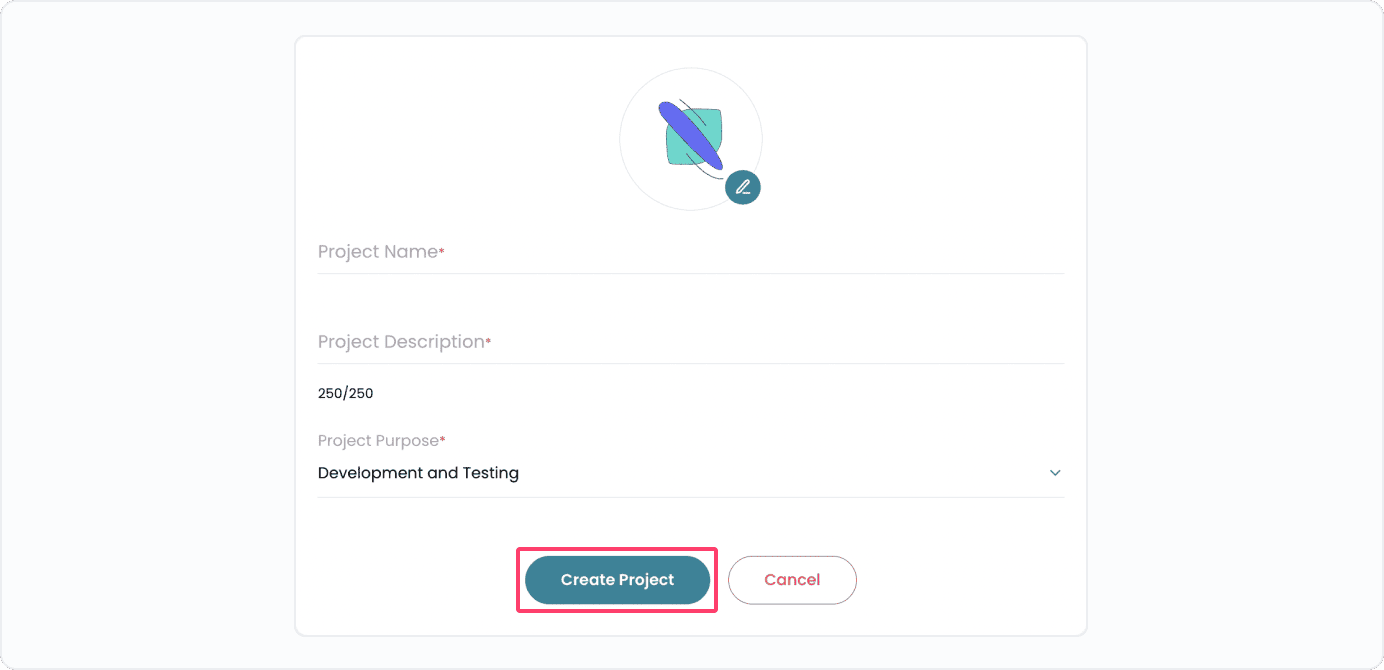Click the red asterisk beside Project Name

click(x=442, y=251)
